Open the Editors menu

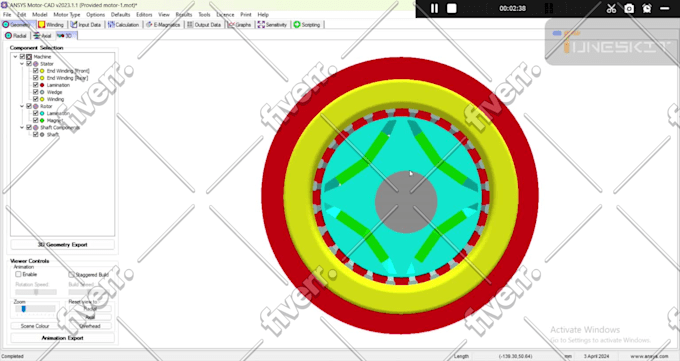point(144,14)
